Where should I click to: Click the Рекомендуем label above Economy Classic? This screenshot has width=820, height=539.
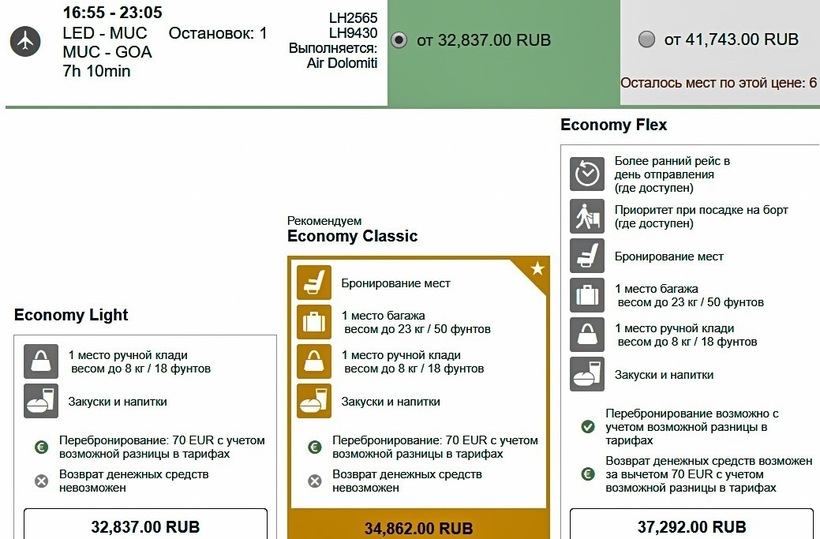pyautogui.click(x=324, y=221)
